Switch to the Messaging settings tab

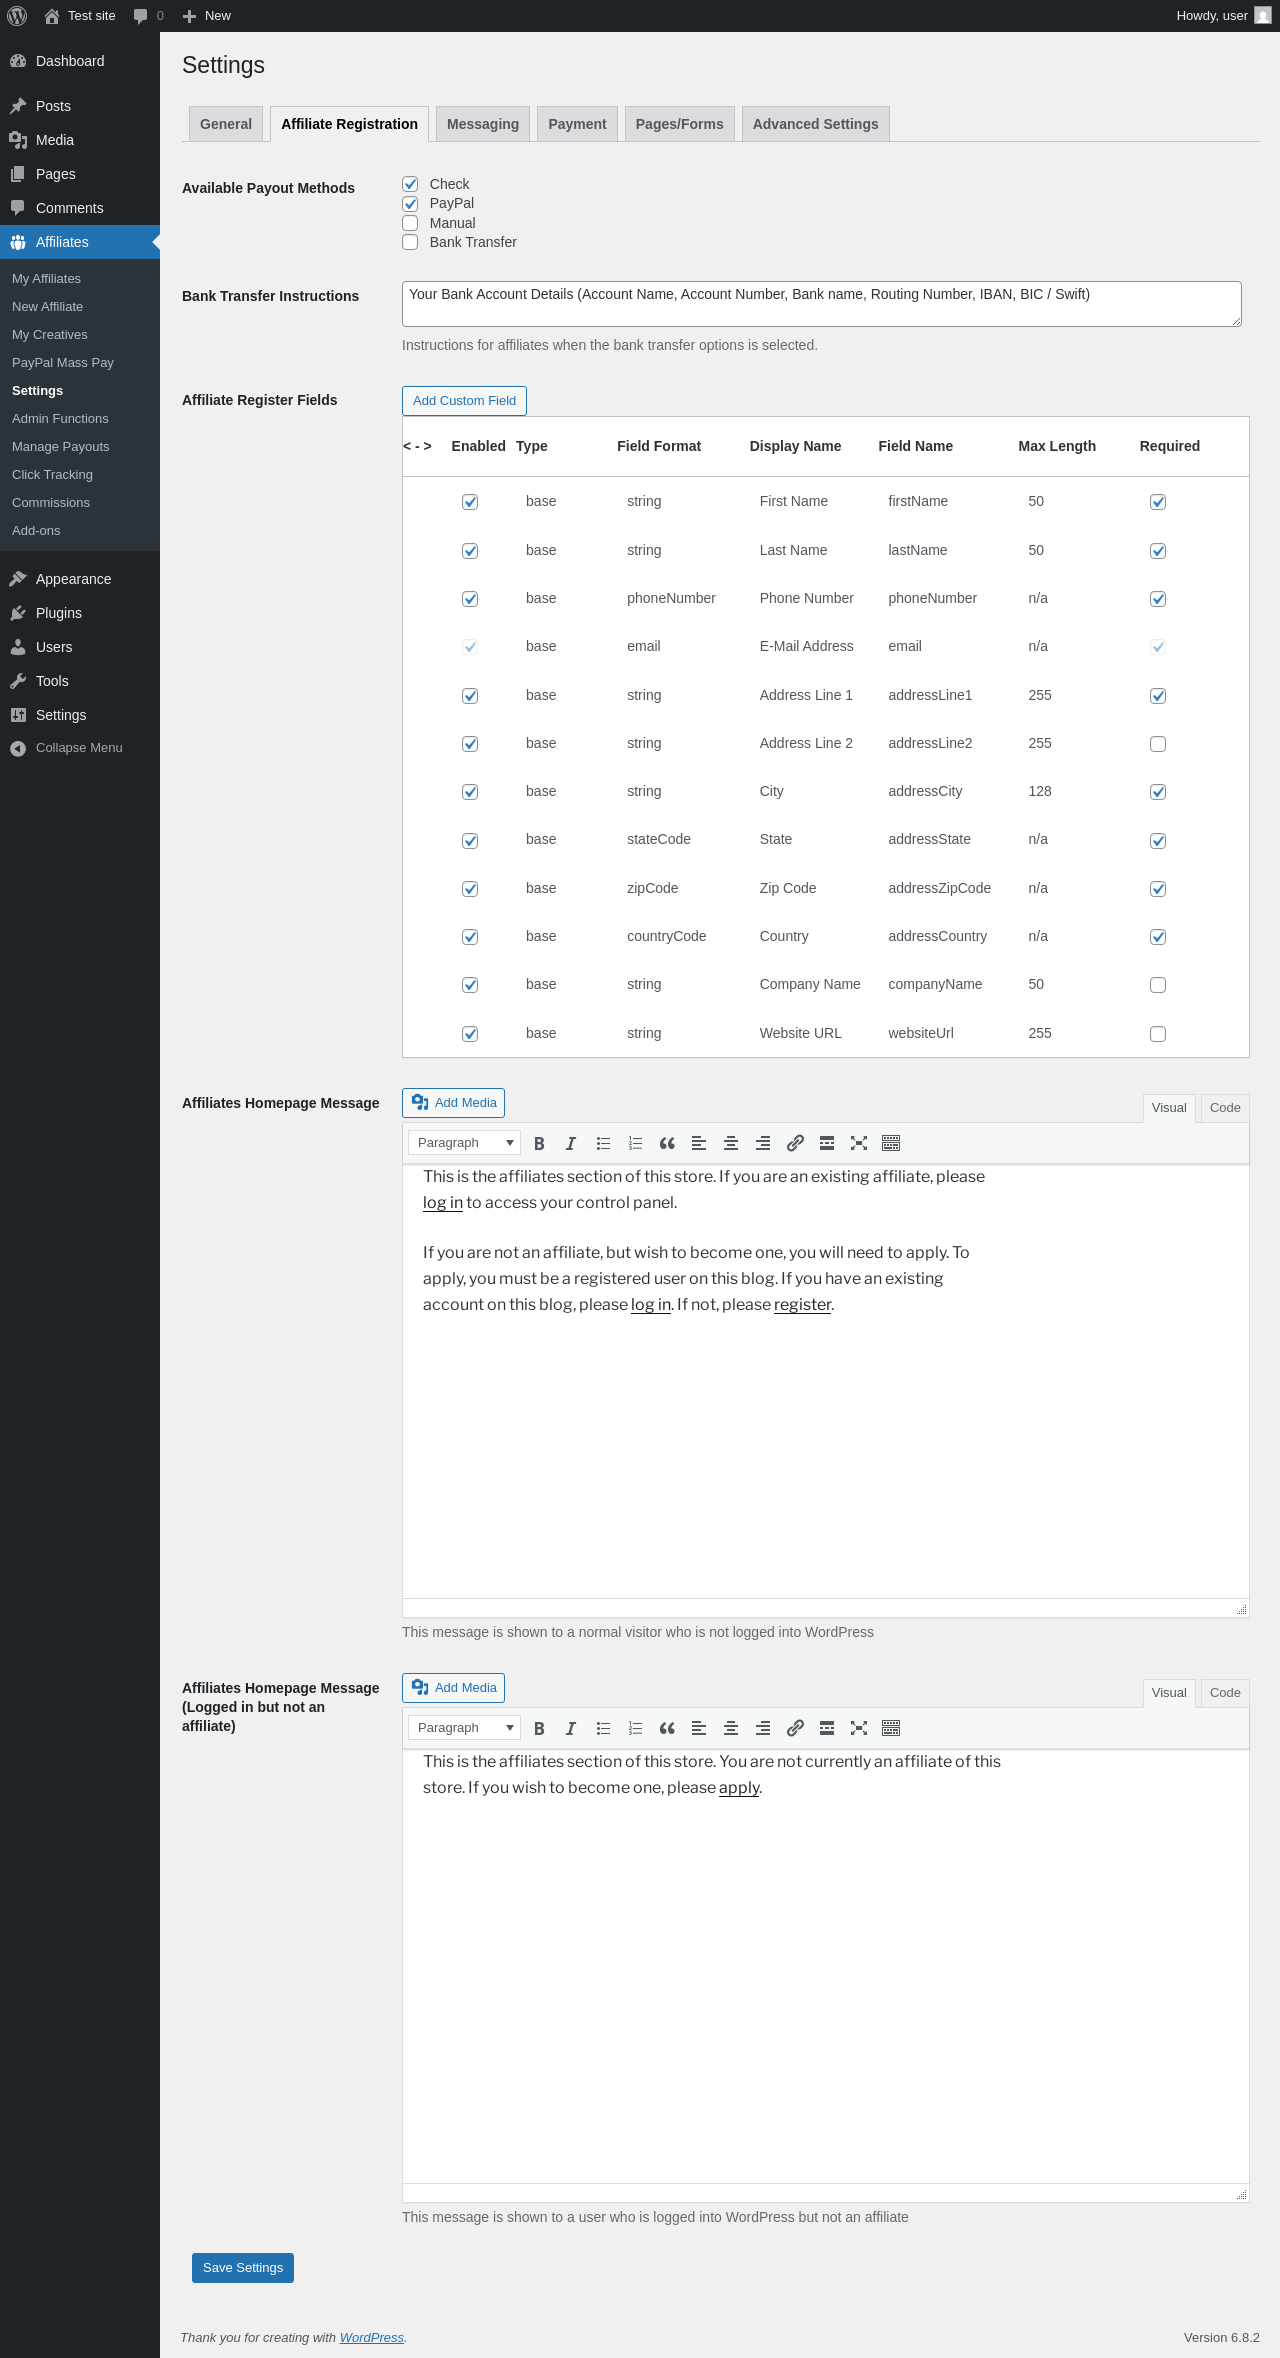483,124
